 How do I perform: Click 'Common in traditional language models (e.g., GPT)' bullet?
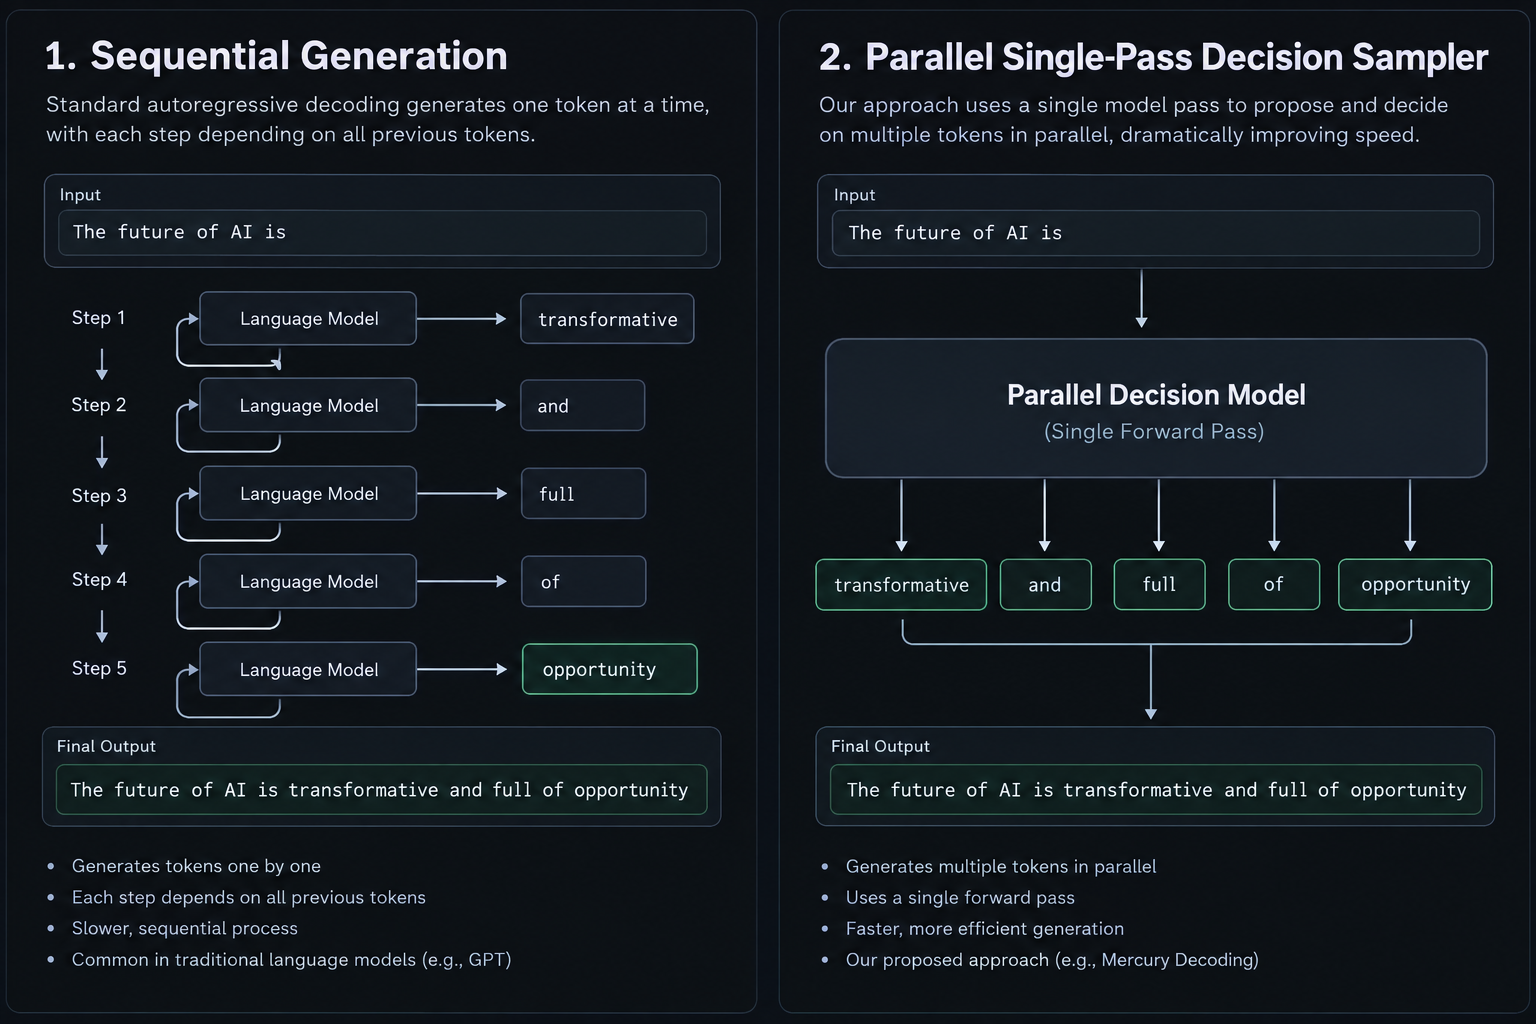coord(291,959)
